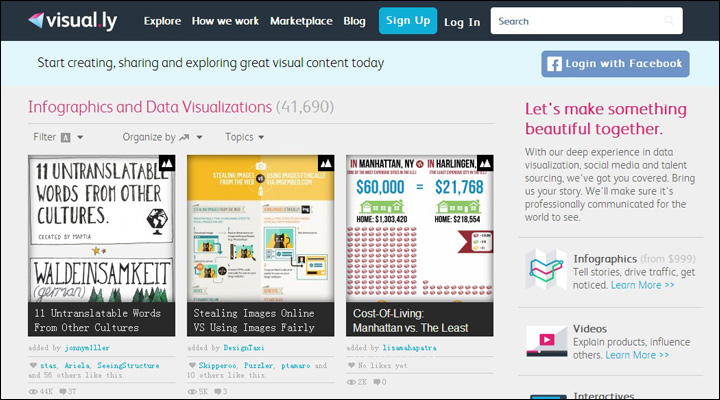Open the Cost-Of-Living Manhattan thumbnail
This screenshot has width=720, height=400.
pos(420,228)
